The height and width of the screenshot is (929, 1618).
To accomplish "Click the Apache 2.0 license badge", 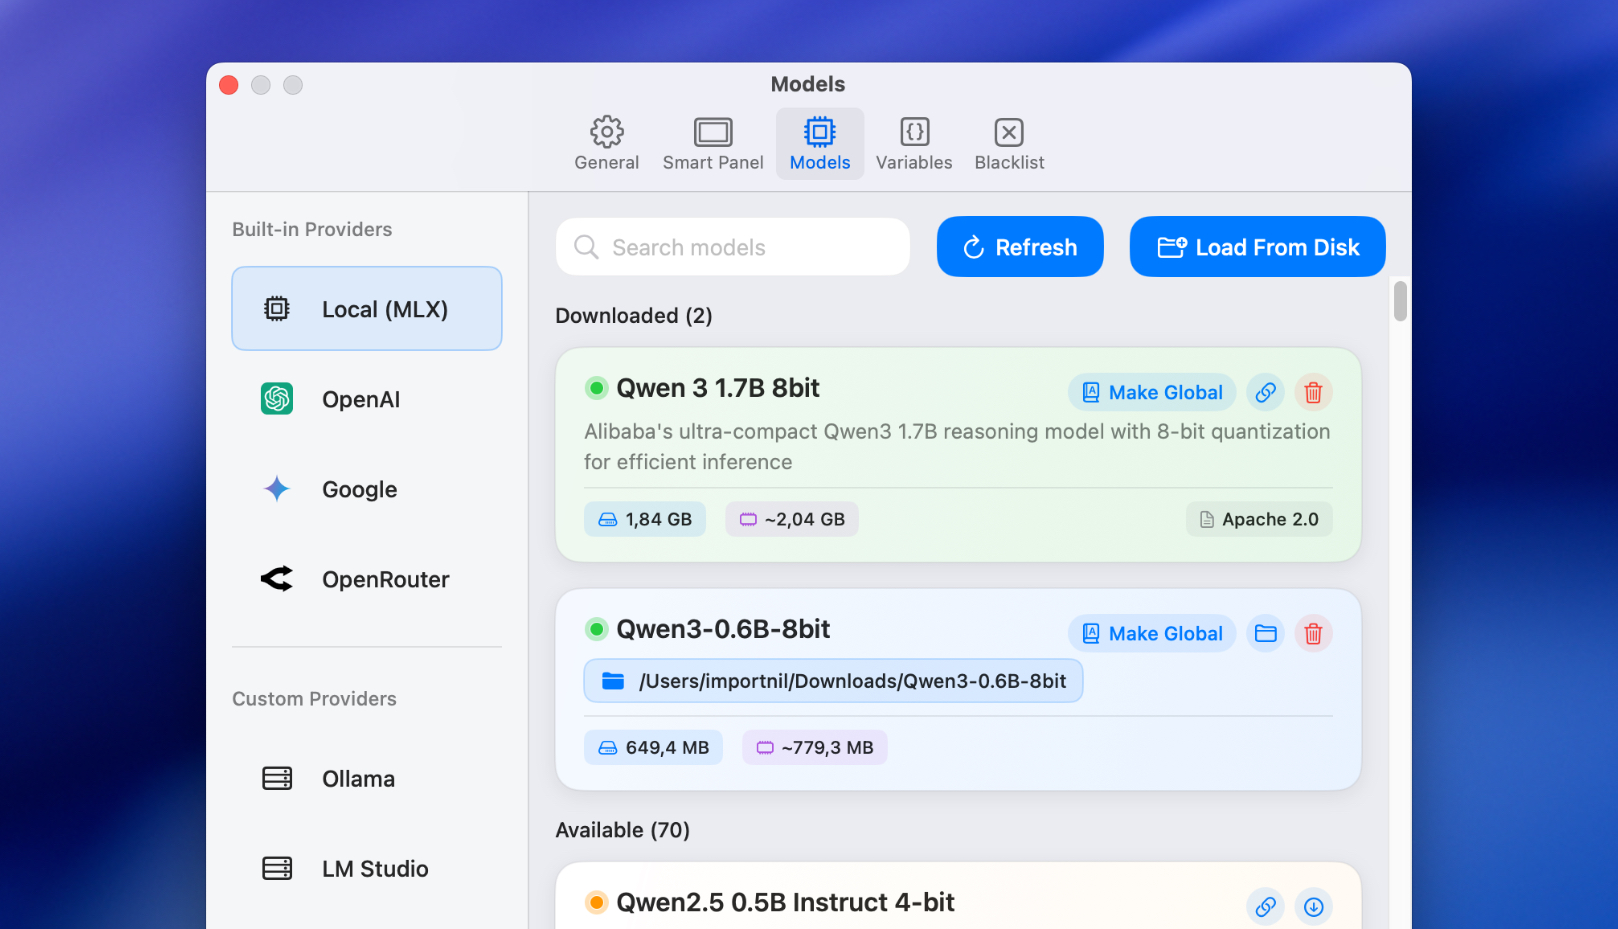I will [1259, 519].
